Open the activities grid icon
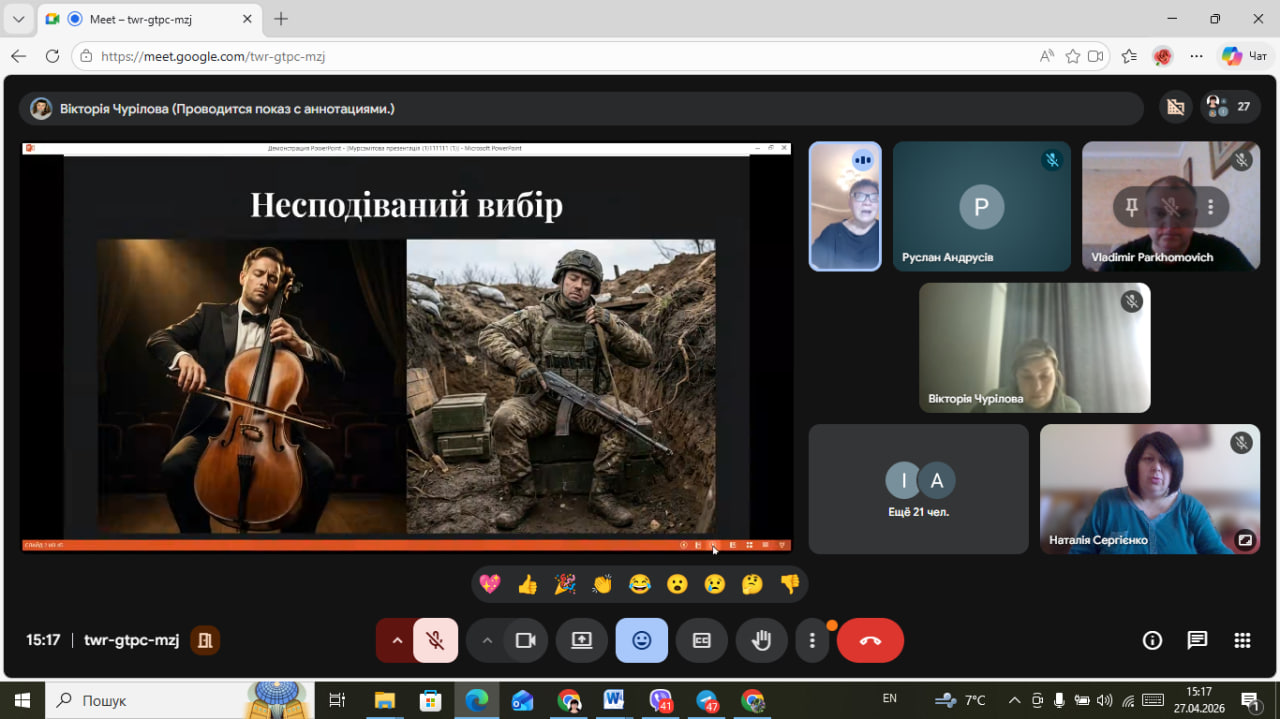Viewport: 1280px width, 719px height. (x=1242, y=641)
